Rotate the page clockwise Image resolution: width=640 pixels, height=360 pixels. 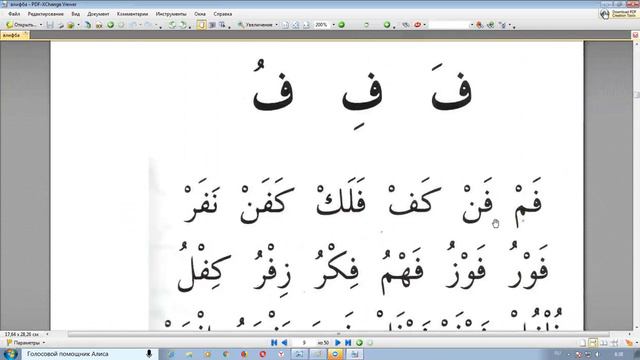coord(183,25)
